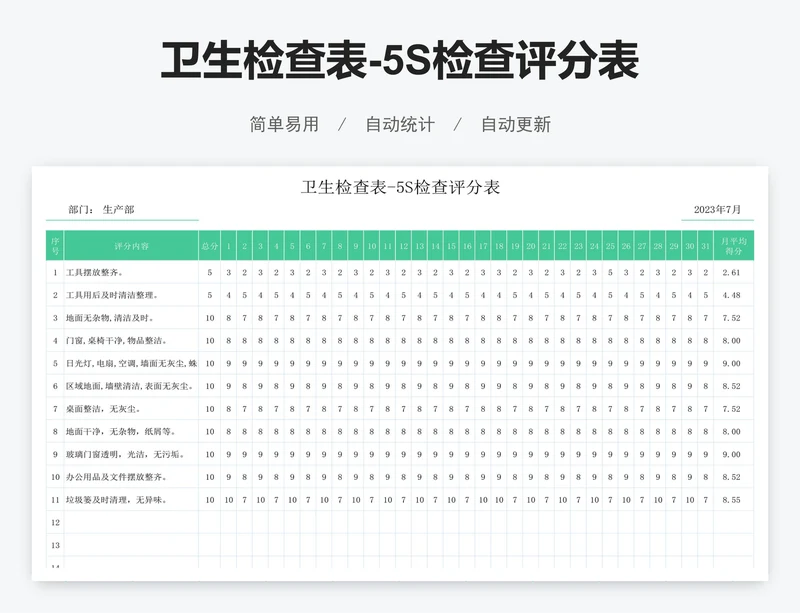Click the monthly average 8.55

coord(731,500)
